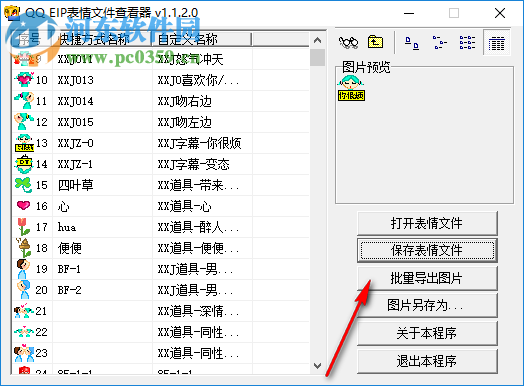Click the vertical scrollbar thumb
The width and height of the screenshot is (524, 386).
pyautogui.click(x=317, y=57)
